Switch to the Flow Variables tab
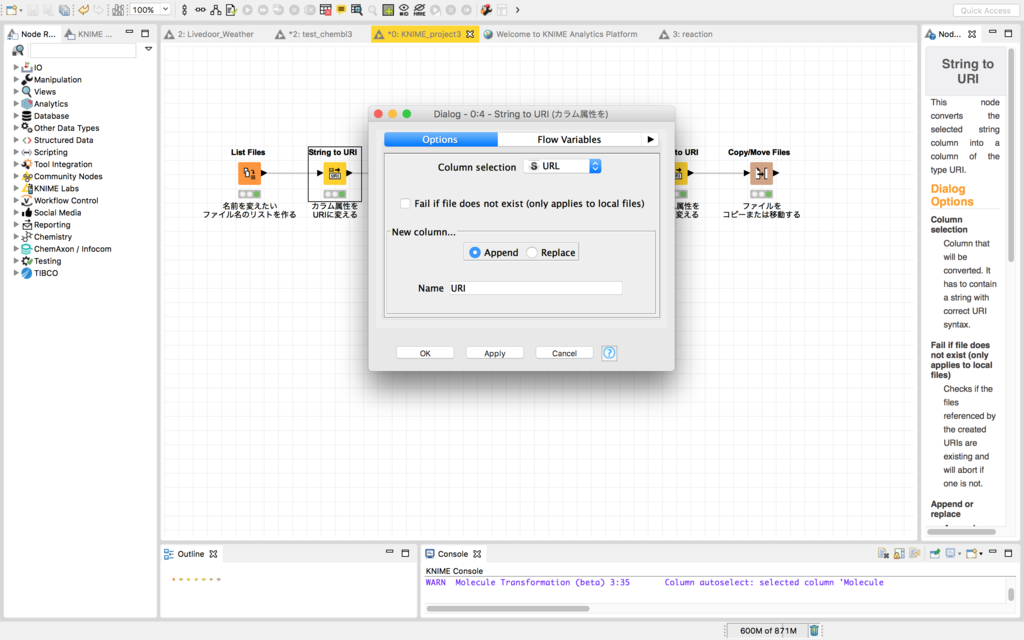 pyautogui.click(x=569, y=139)
